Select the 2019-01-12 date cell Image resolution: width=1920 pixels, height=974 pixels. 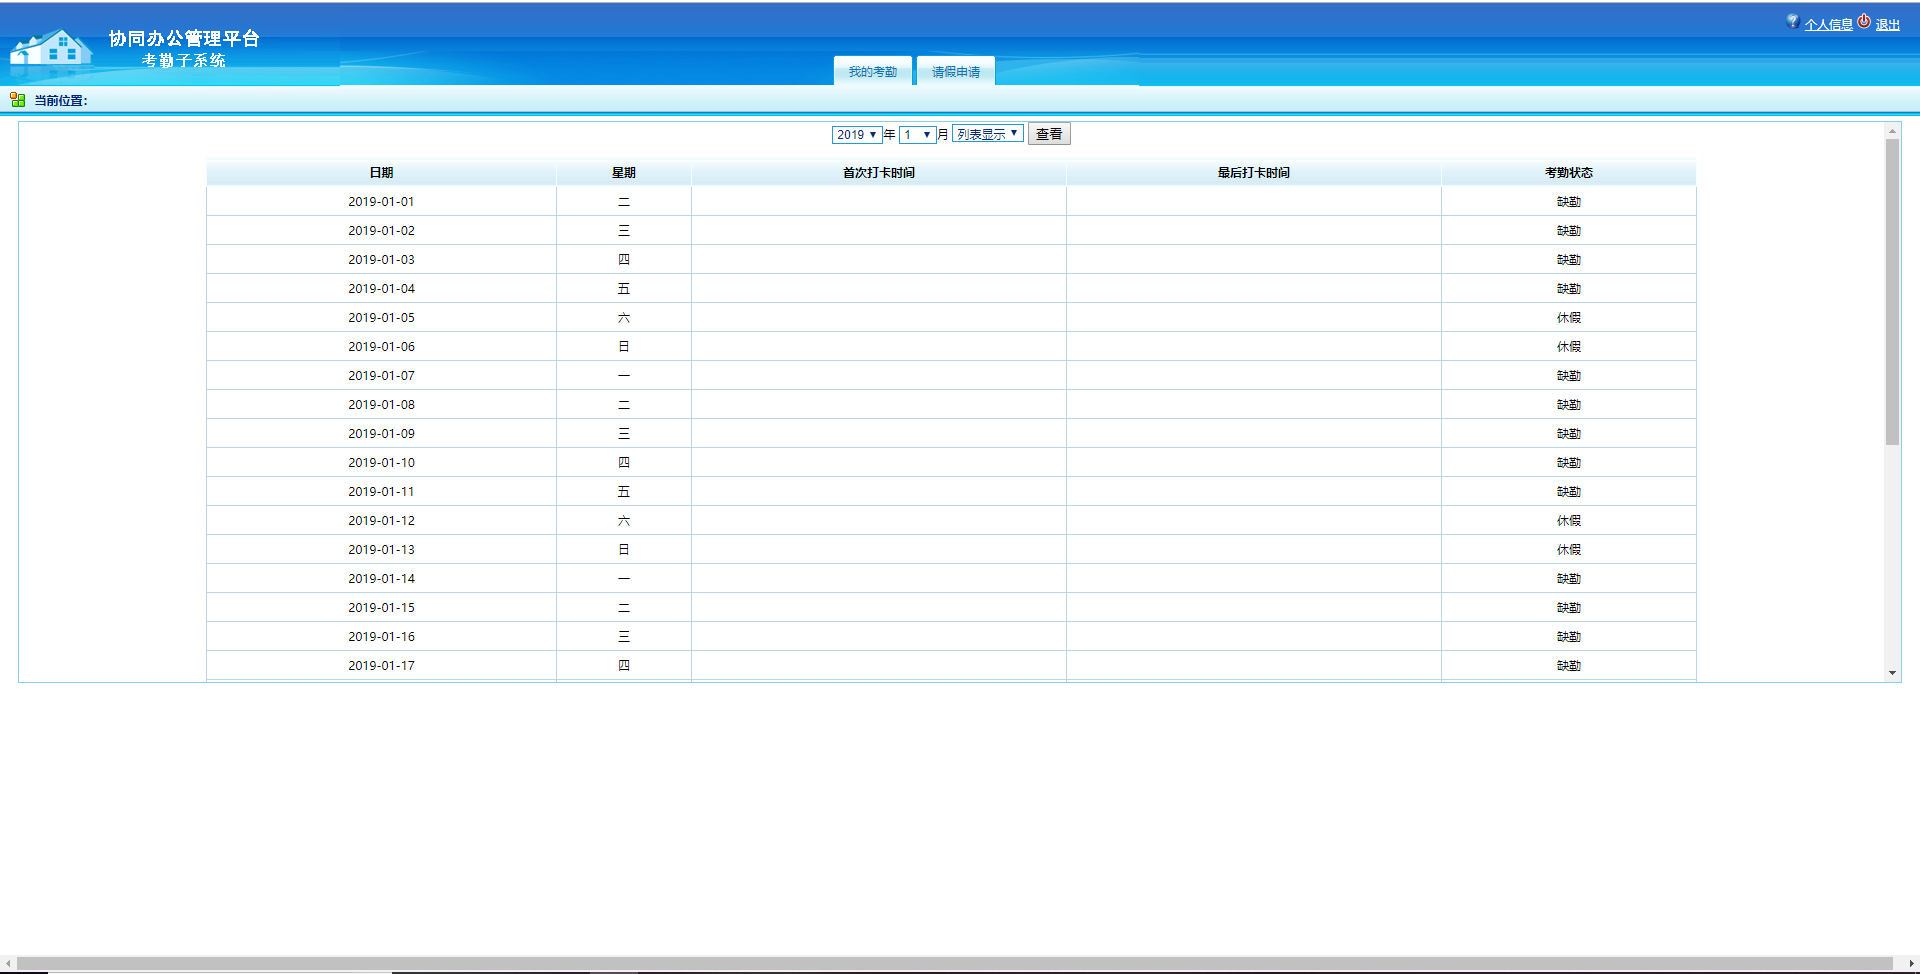(x=381, y=521)
